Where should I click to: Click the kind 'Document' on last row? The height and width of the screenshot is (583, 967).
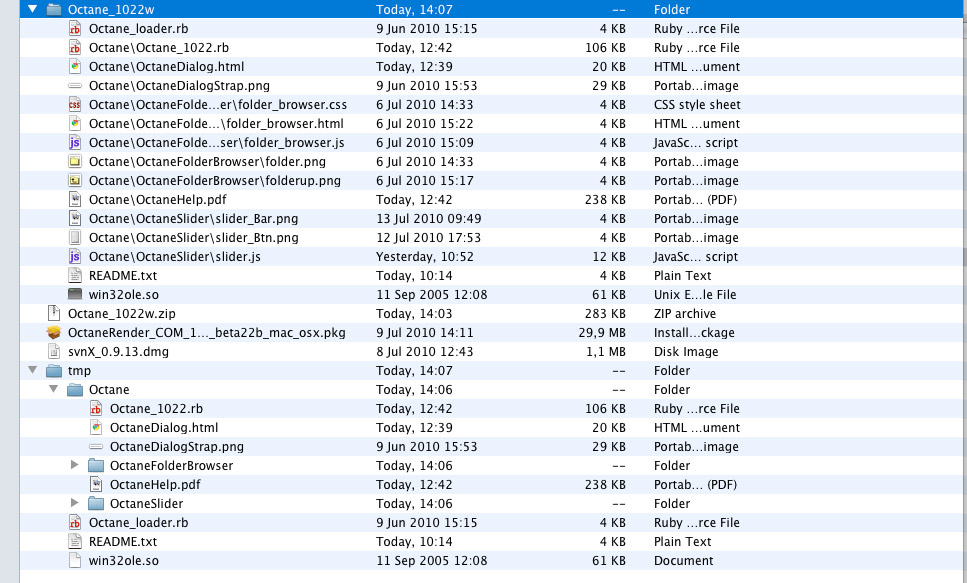click(683, 560)
